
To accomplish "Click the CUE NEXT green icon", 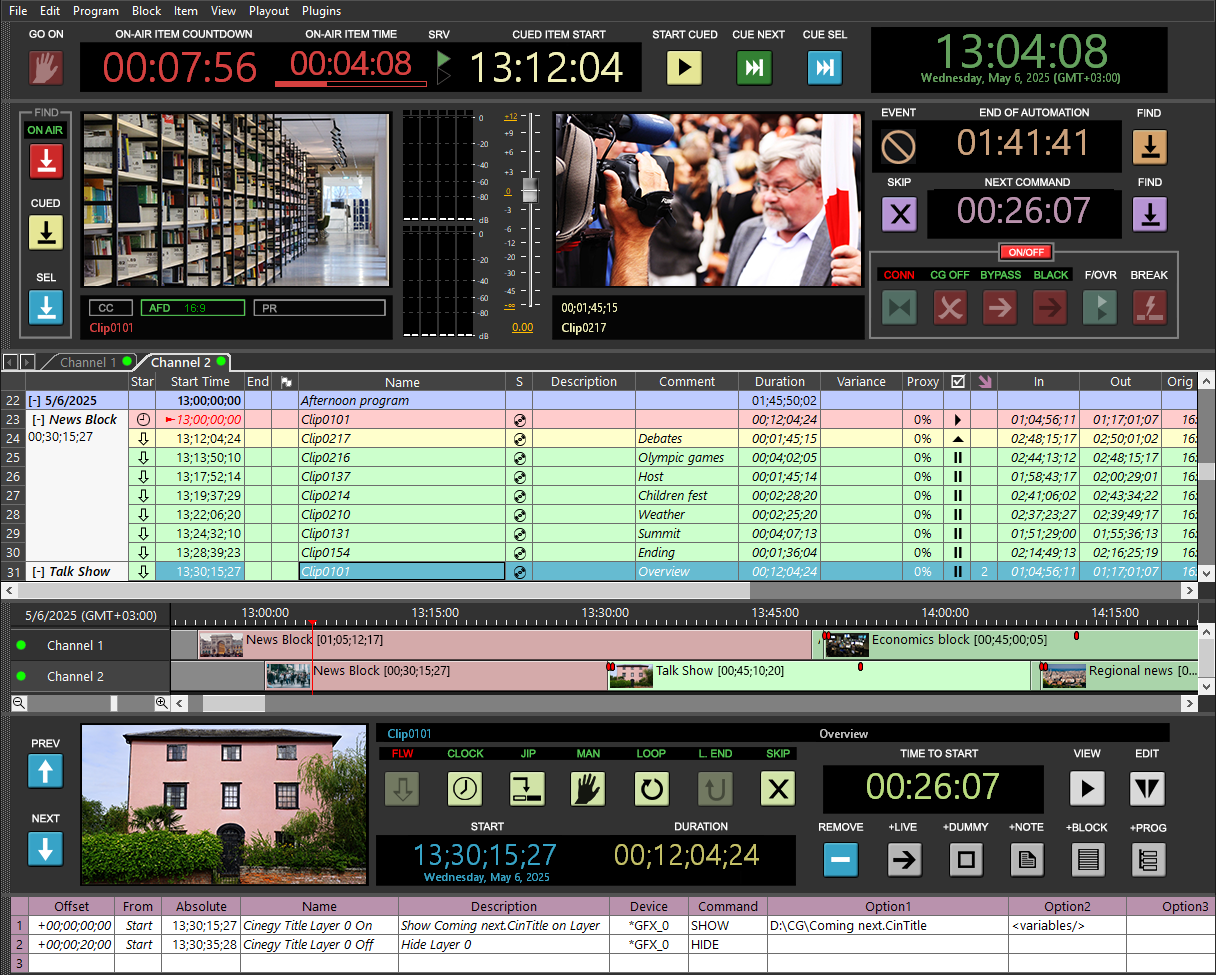I will point(755,68).
